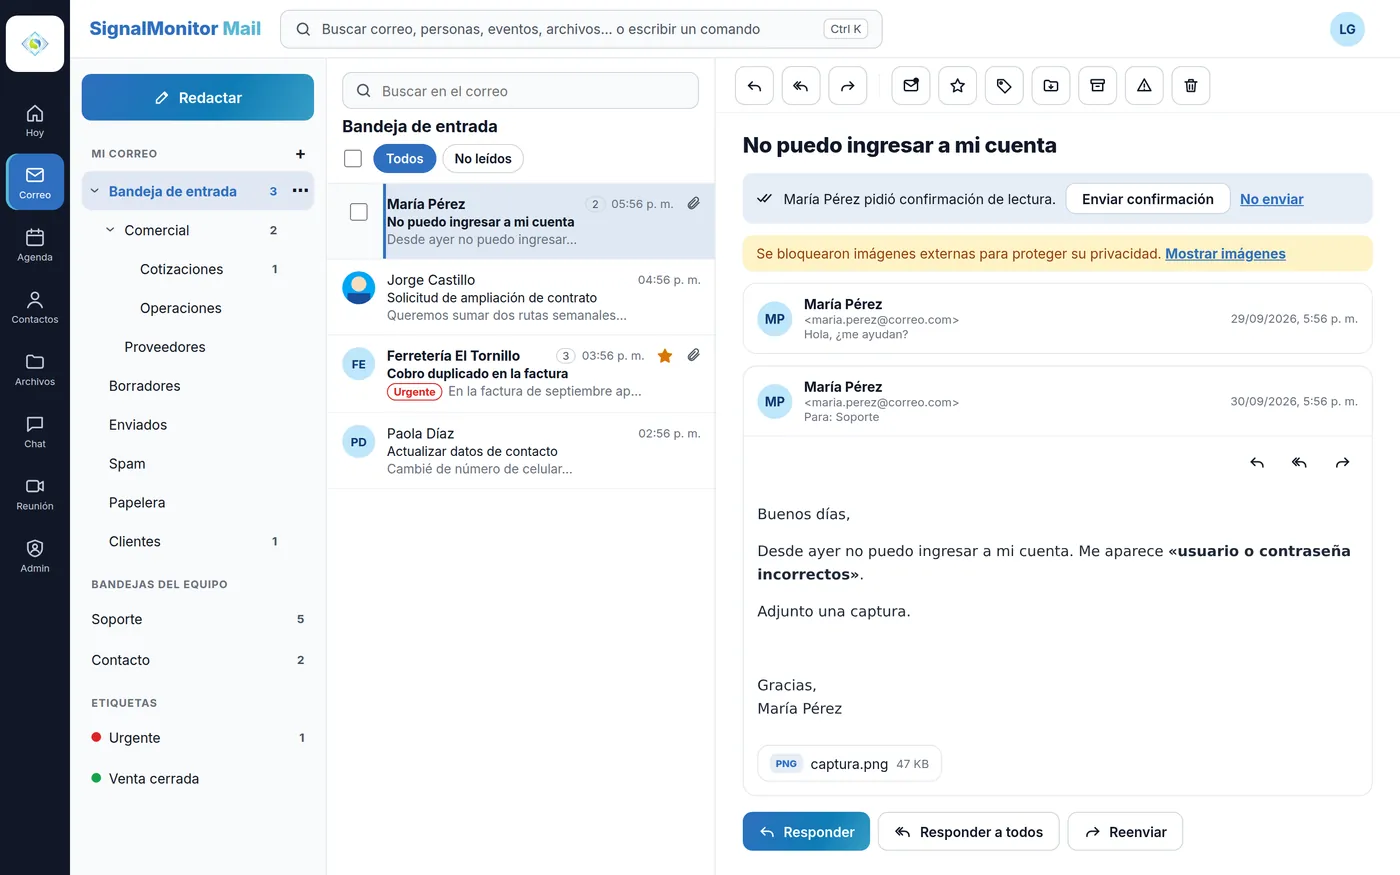Click the plus icon next to MI CORREO

coord(300,154)
